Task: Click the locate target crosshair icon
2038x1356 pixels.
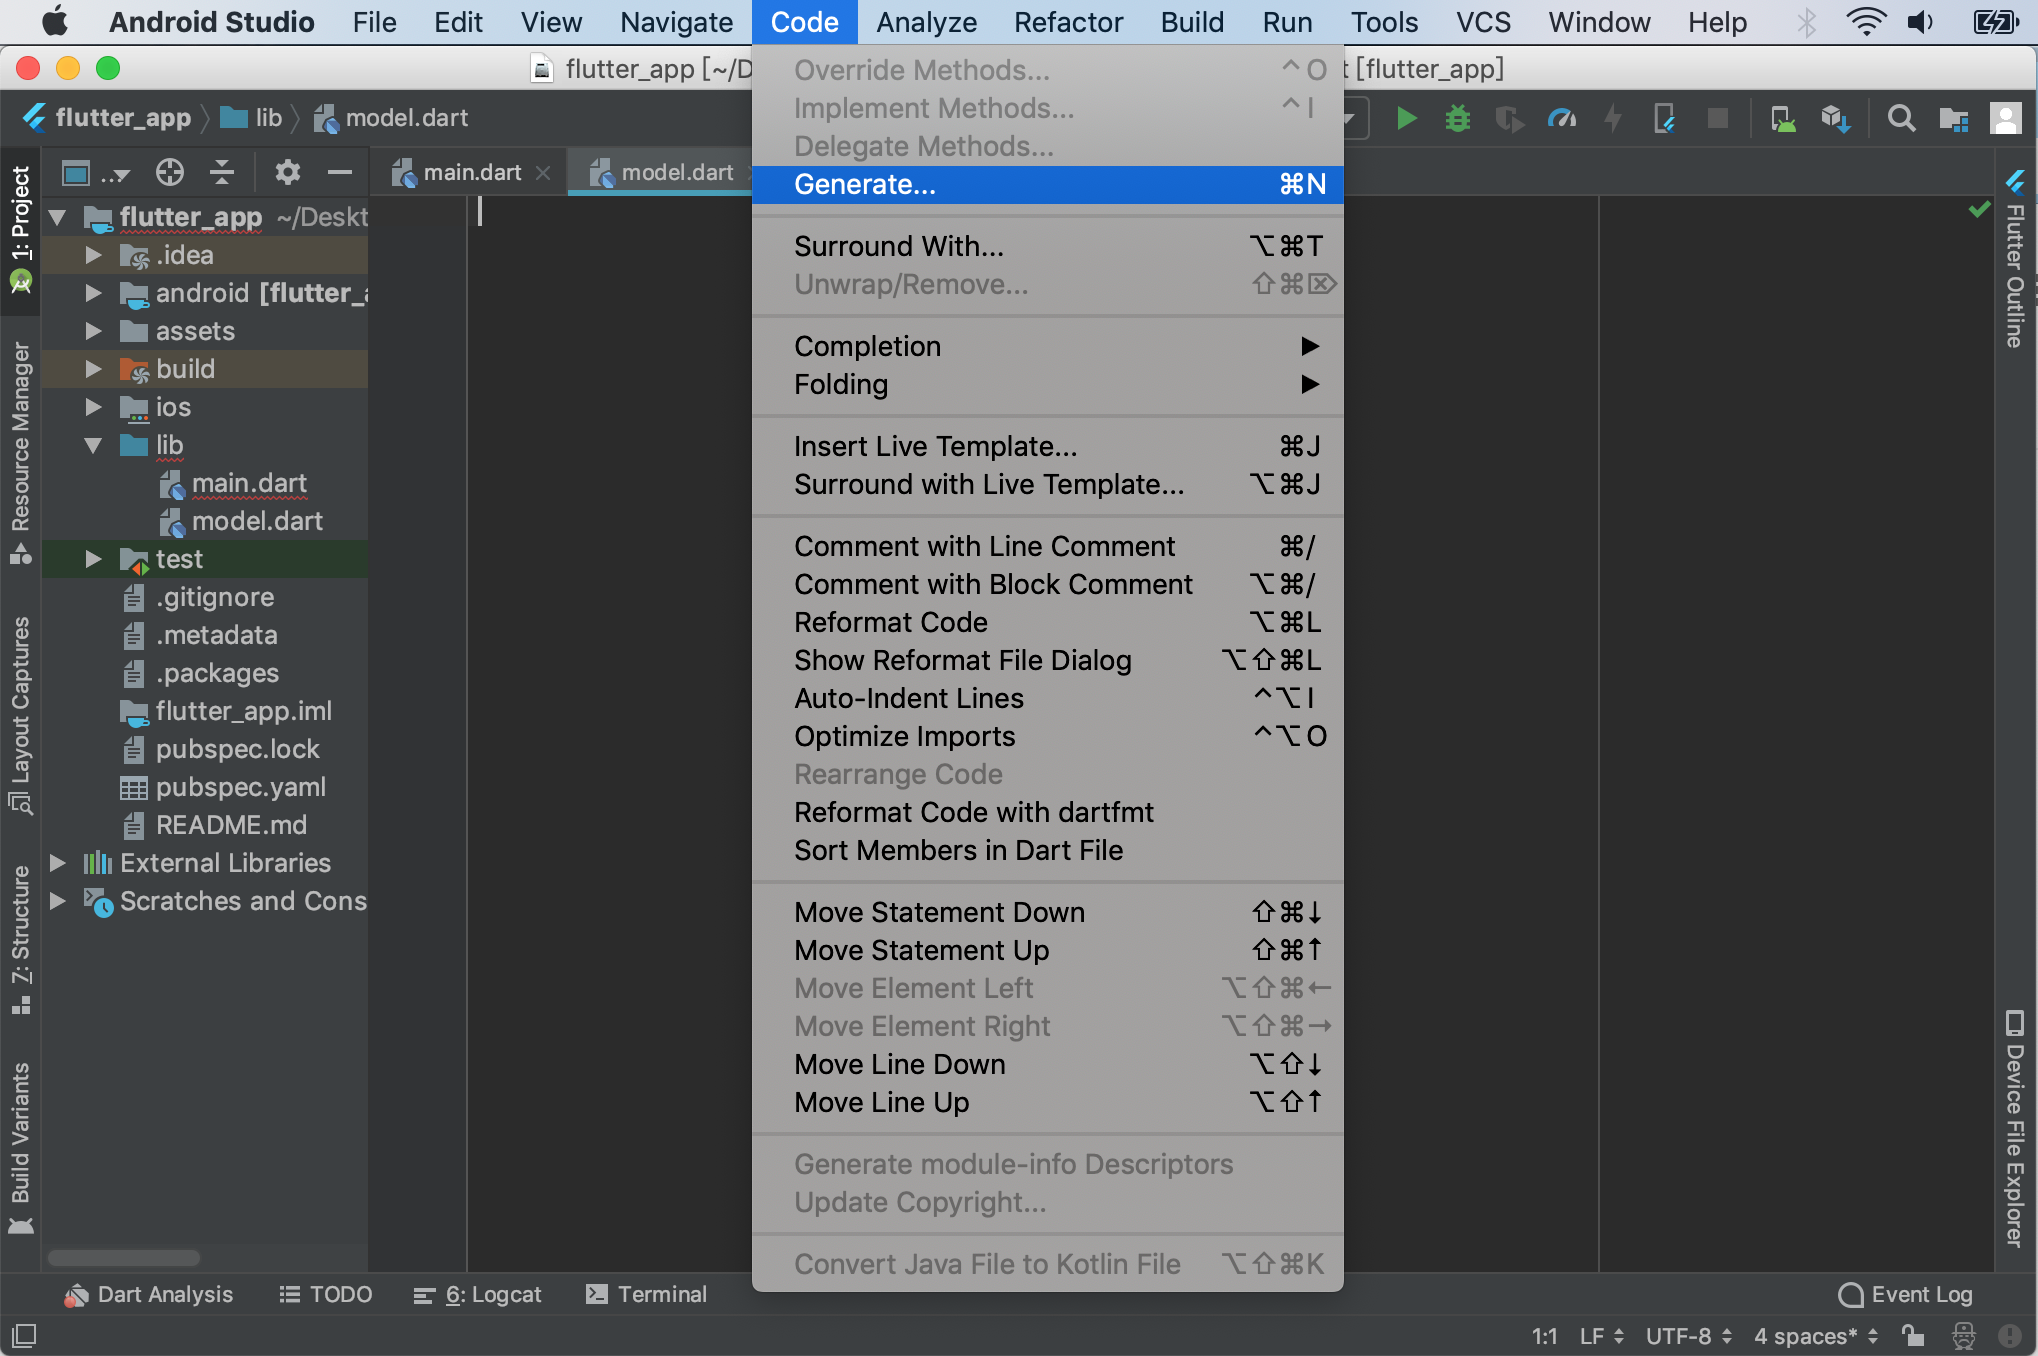Action: pyautogui.click(x=170, y=172)
